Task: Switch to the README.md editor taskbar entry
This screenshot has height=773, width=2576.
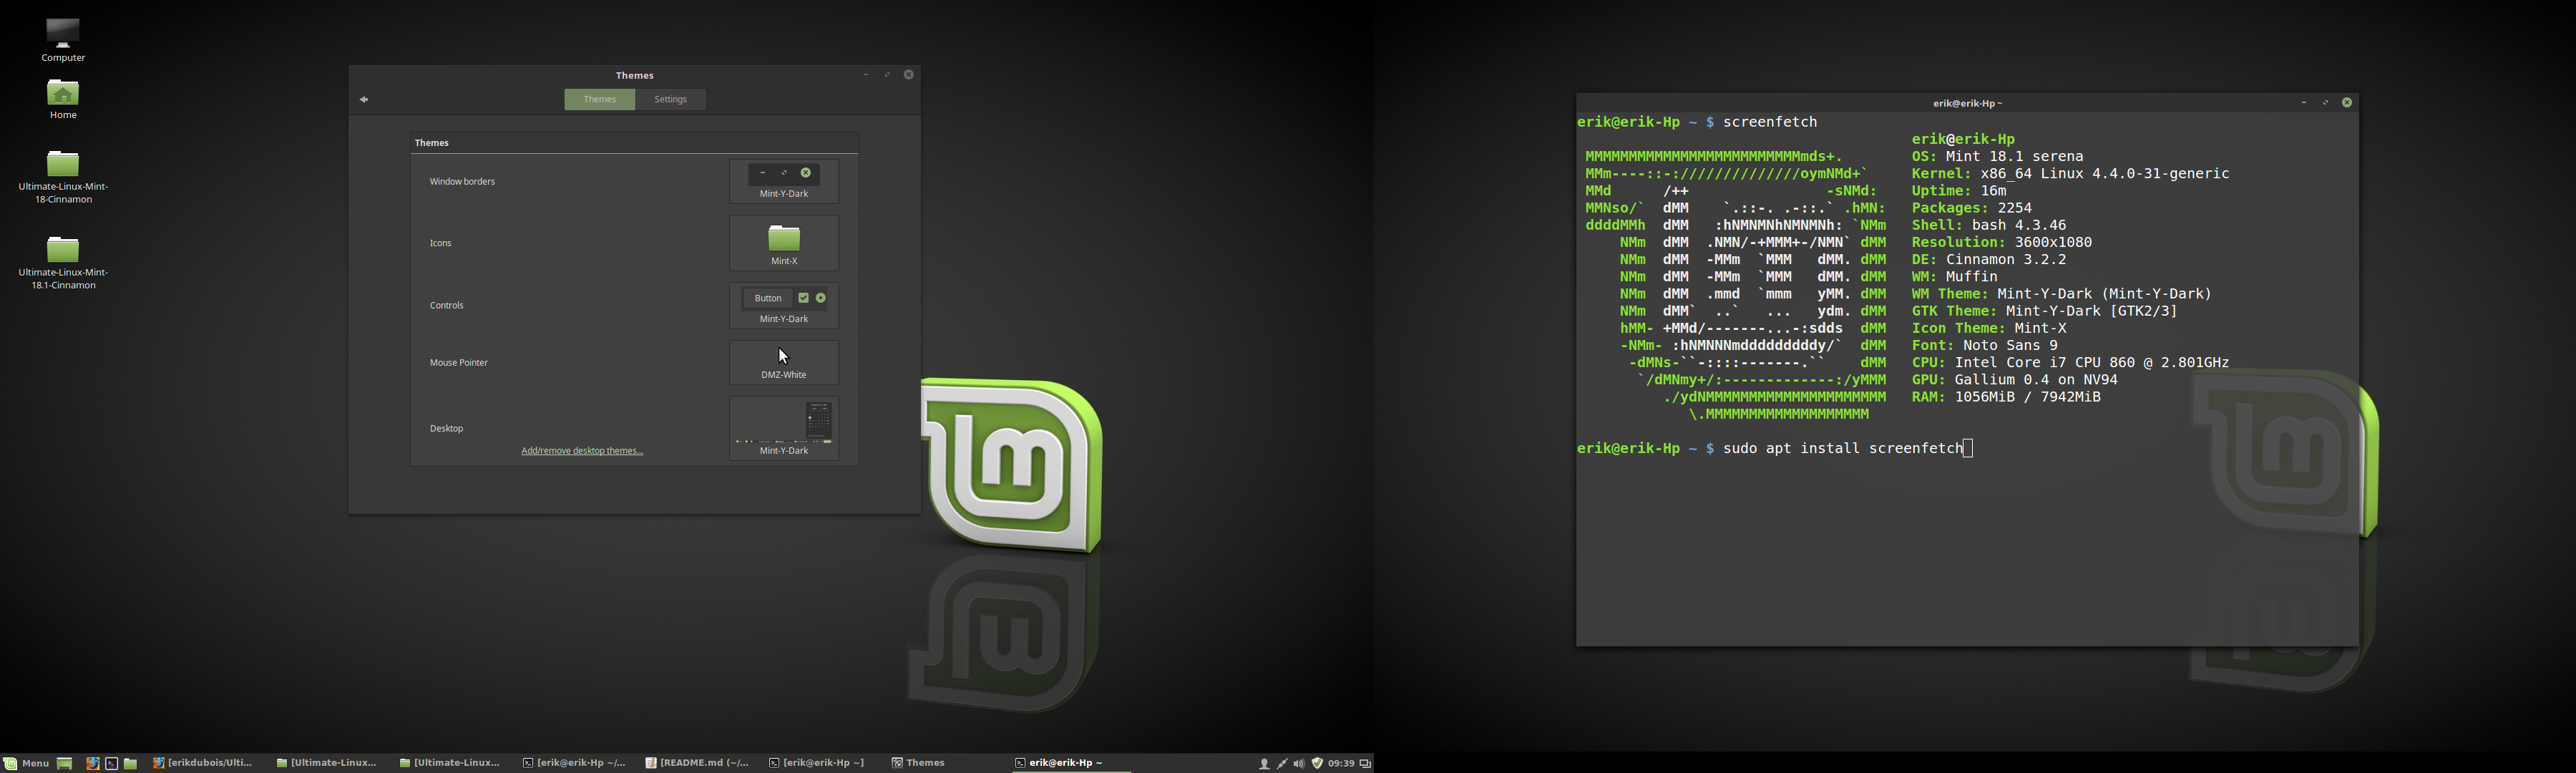Action: (697, 763)
